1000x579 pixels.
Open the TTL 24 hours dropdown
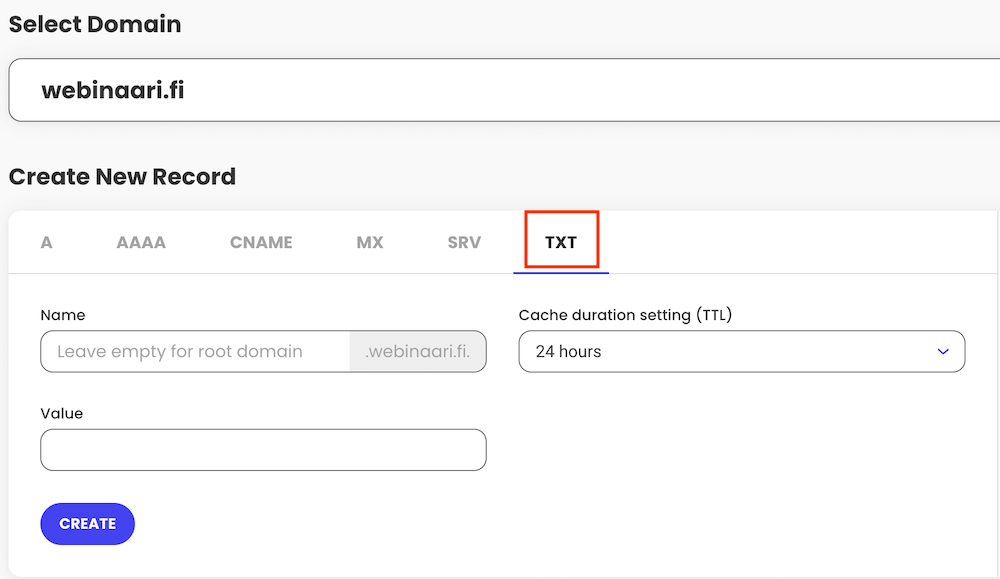742,351
